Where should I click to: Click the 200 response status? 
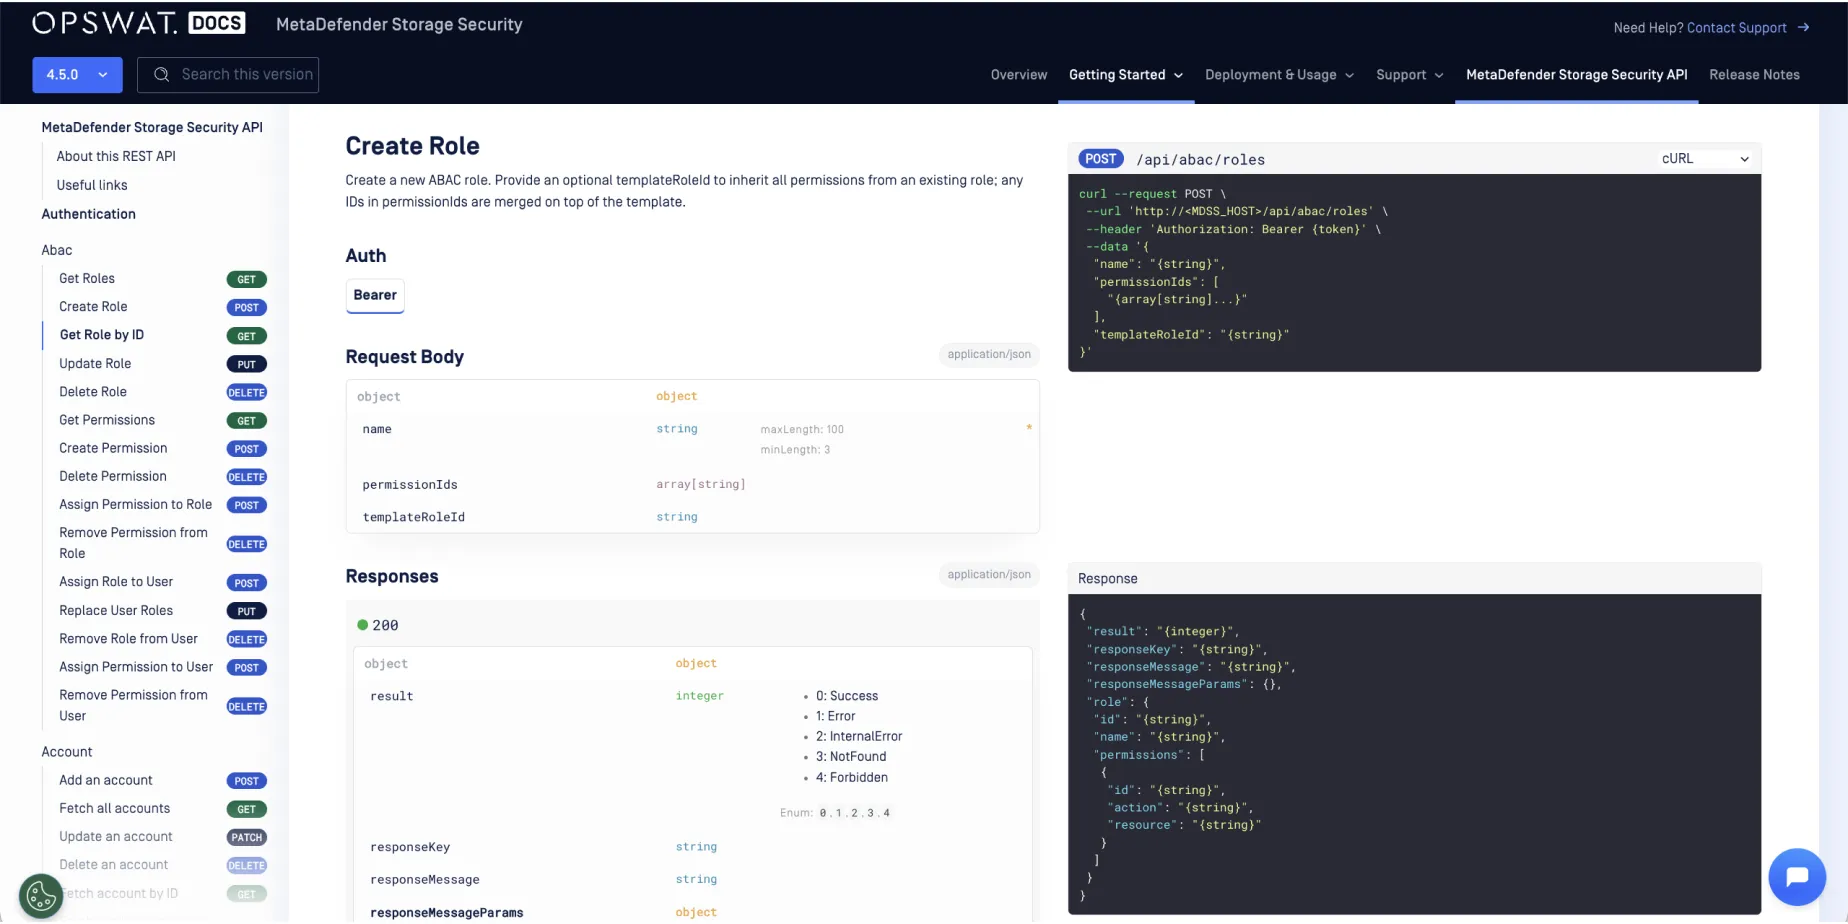[378, 625]
